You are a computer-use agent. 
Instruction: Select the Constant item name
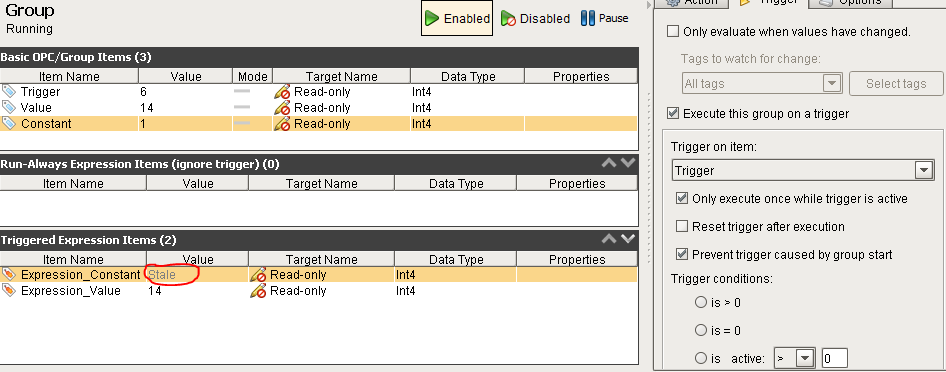pyautogui.click(x=46, y=124)
